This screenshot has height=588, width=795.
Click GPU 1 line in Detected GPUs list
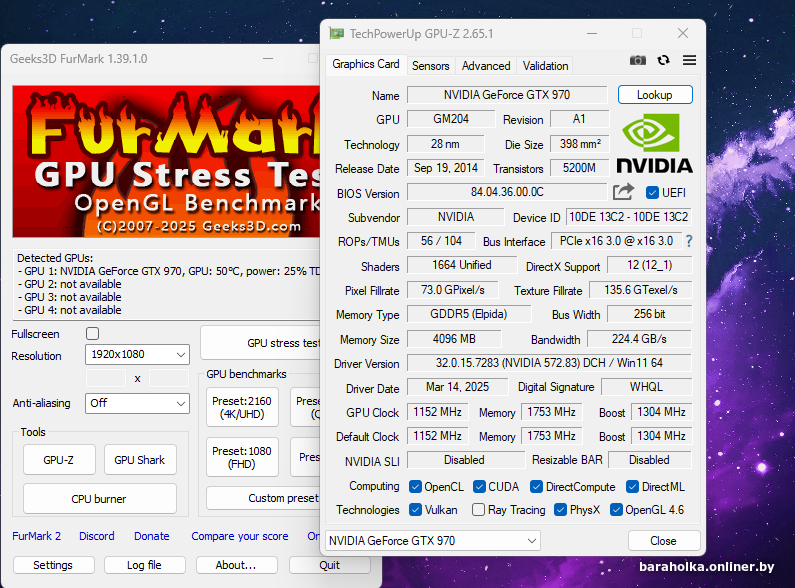point(169,271)
